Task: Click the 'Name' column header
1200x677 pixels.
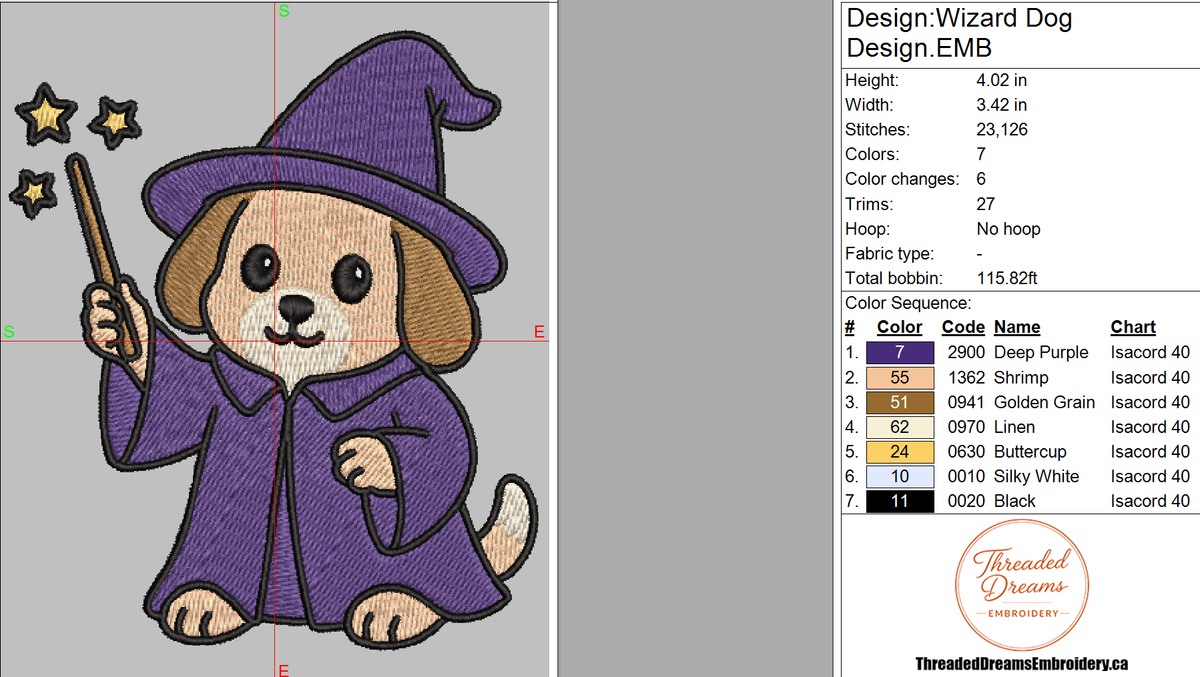Action: click(1017, 327)
